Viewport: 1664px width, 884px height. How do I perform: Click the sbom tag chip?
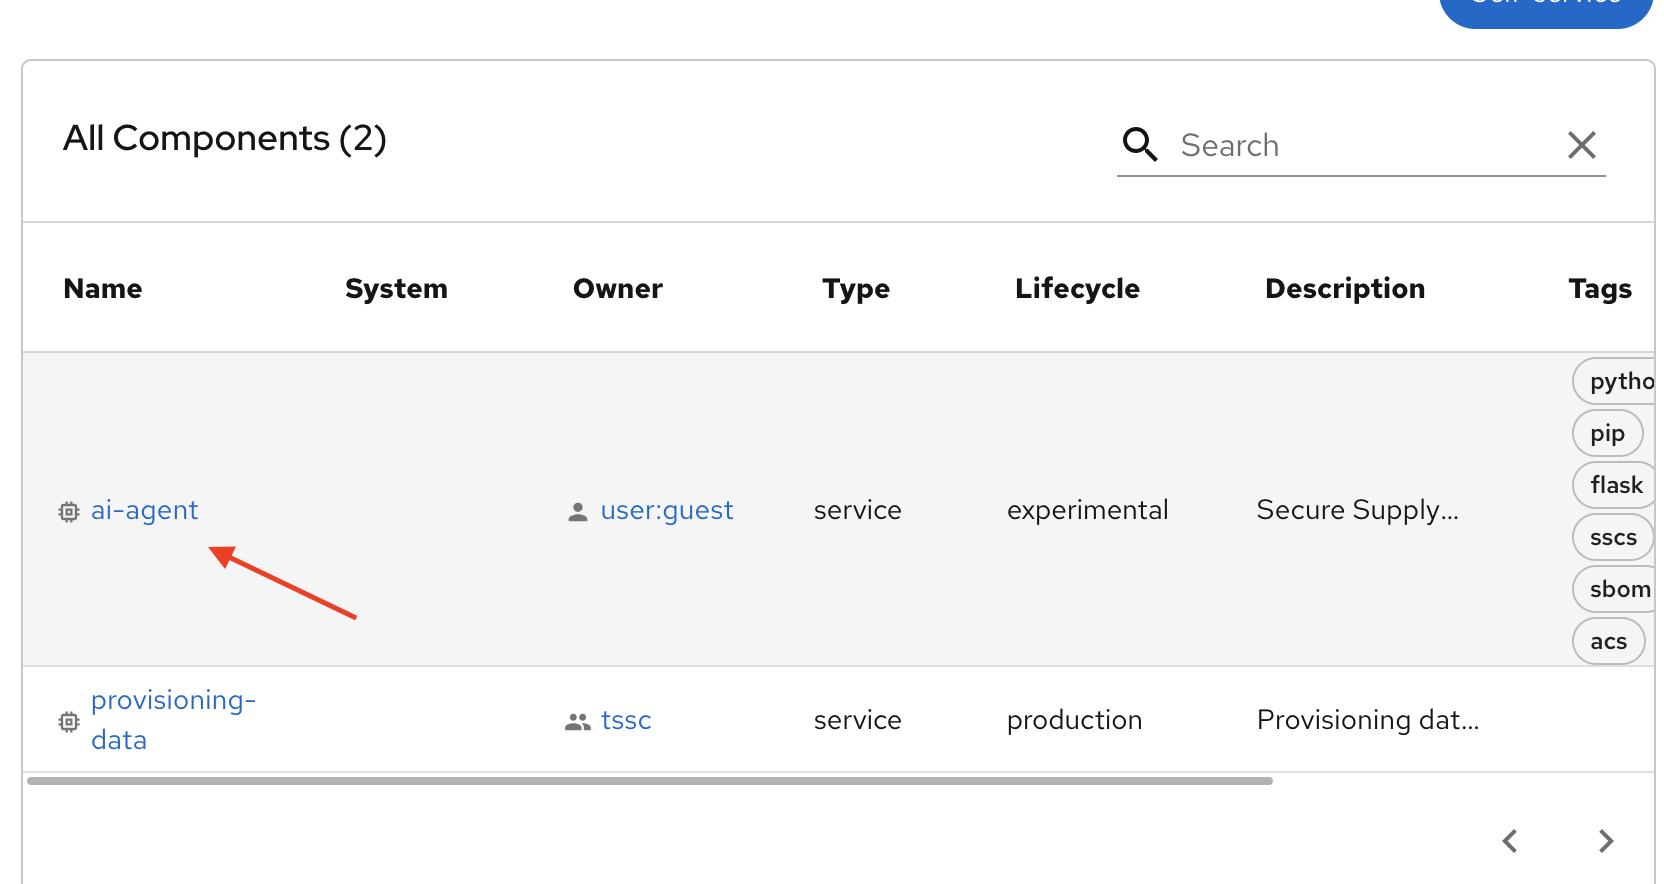1616,589
